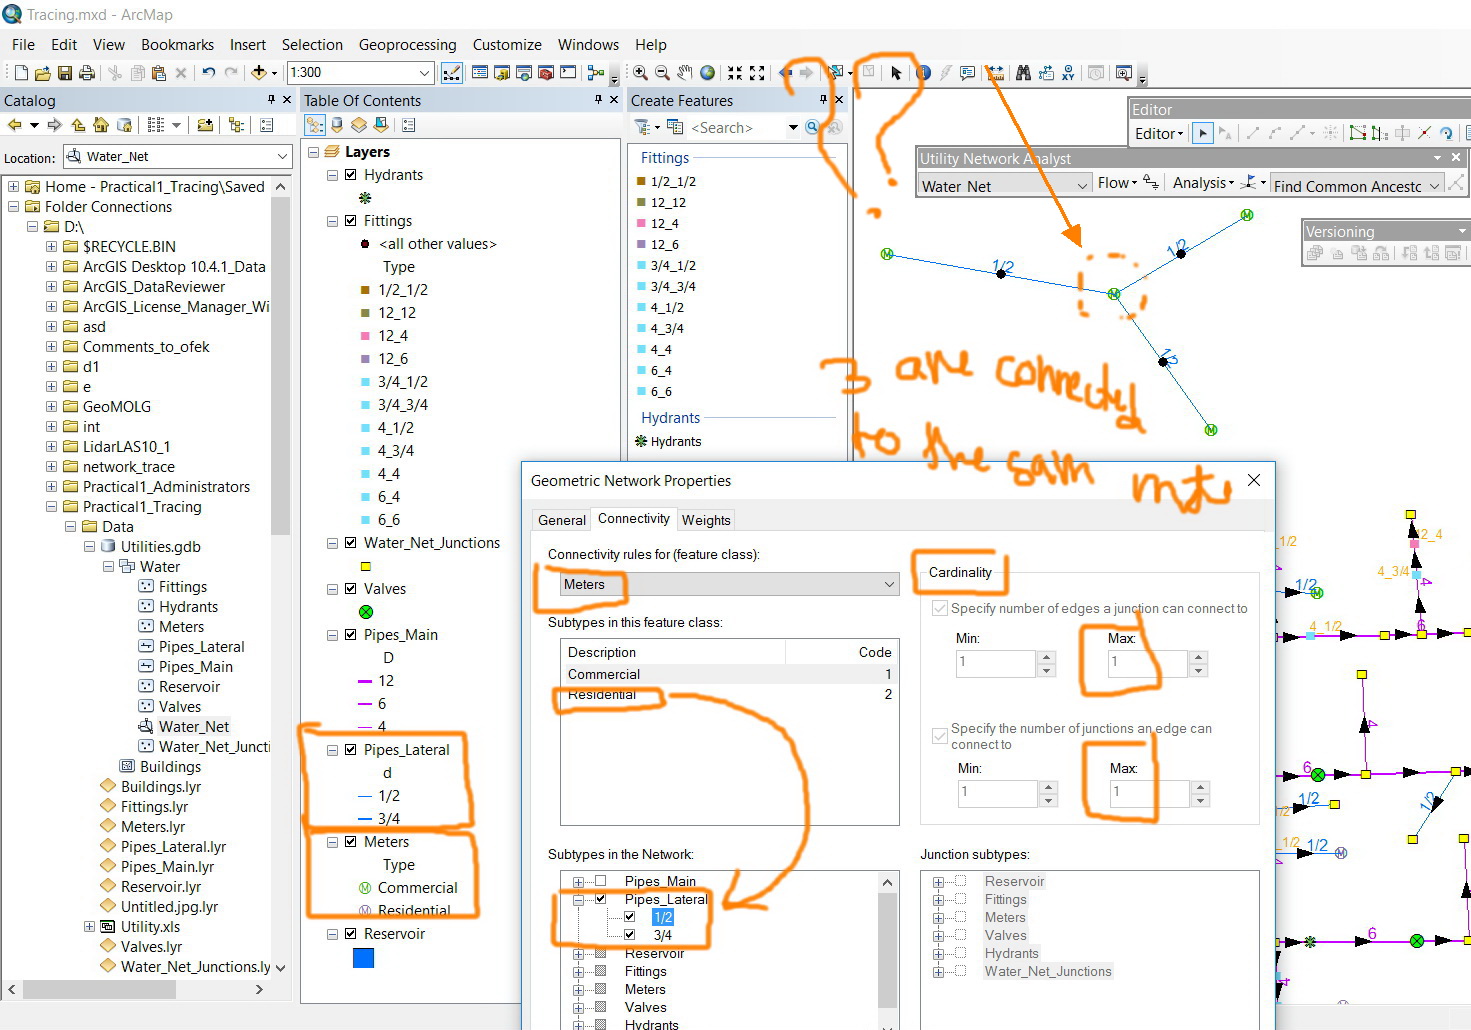Open a map document with the Open icon

click(42, 73)
